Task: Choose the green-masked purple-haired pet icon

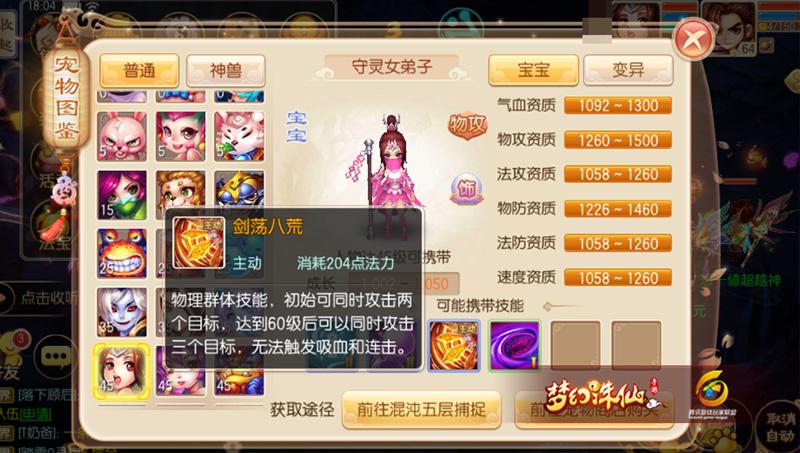Action: point(122,195)
